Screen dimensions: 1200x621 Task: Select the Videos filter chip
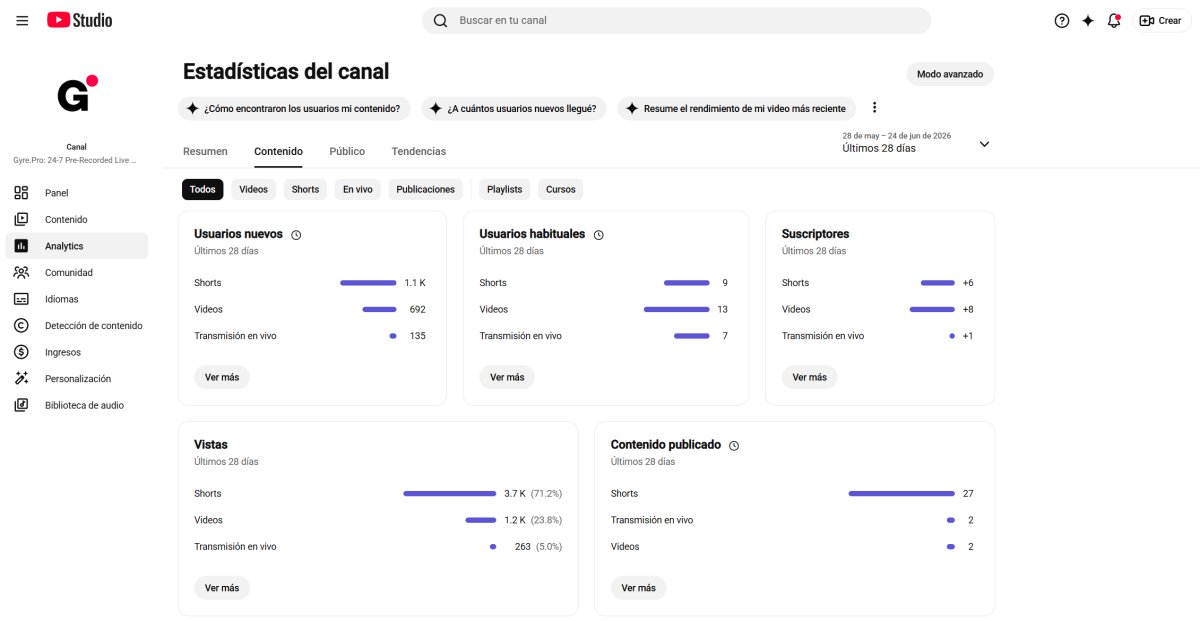pyautogui.click(x=253, y=189)
